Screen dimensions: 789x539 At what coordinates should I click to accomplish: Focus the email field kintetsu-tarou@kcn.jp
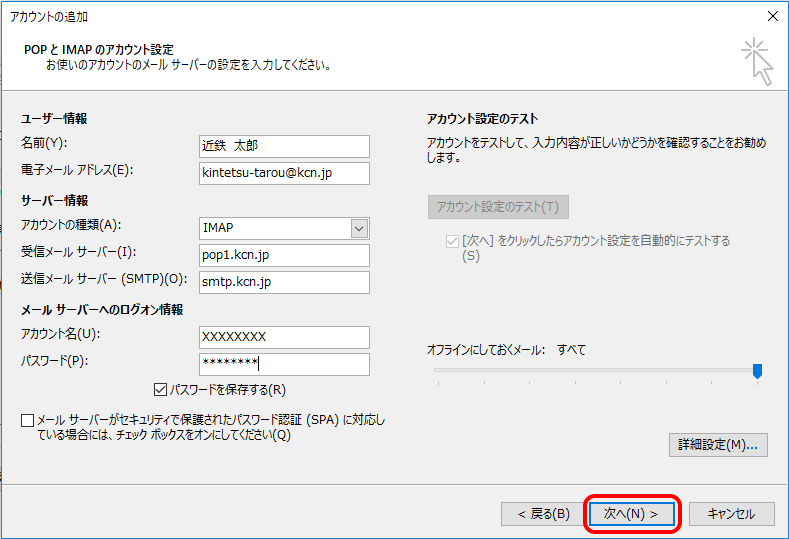pos(284,173)
